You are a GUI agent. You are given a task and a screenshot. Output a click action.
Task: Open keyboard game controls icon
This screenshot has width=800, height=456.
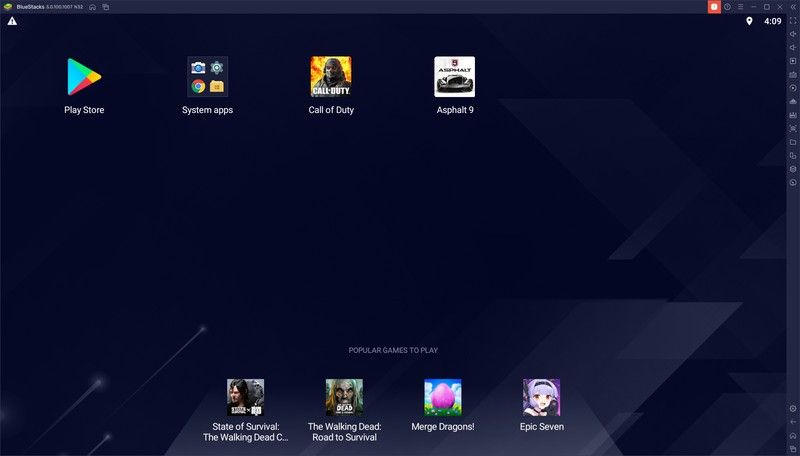point(793,74)
